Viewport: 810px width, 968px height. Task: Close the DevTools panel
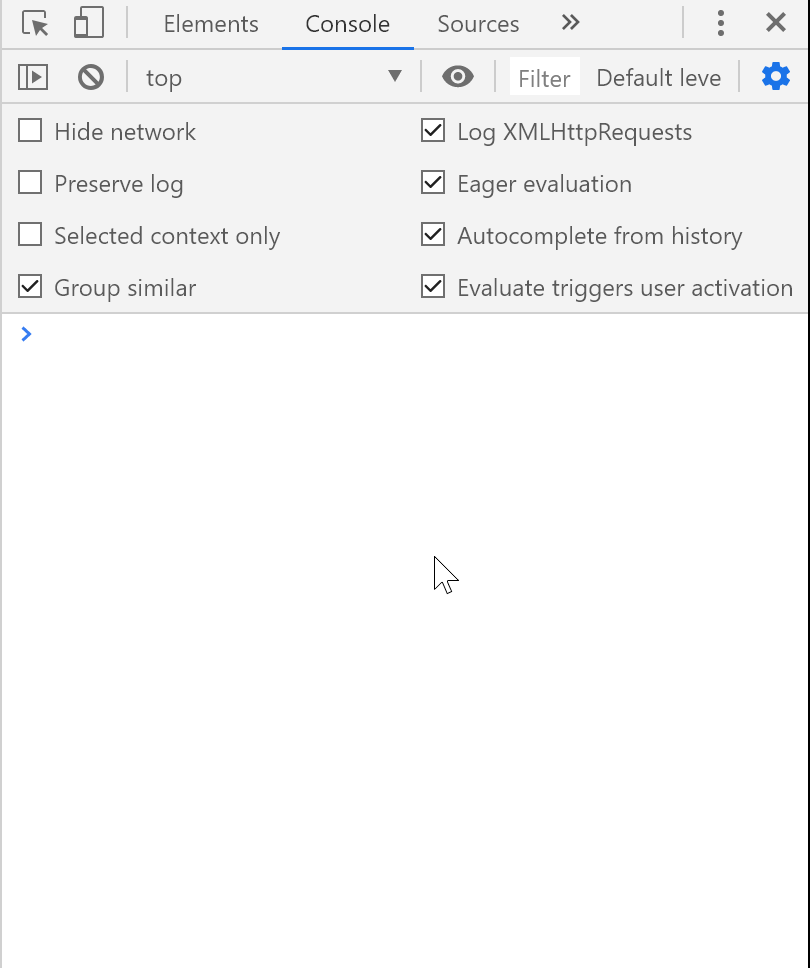click(775, 24)
